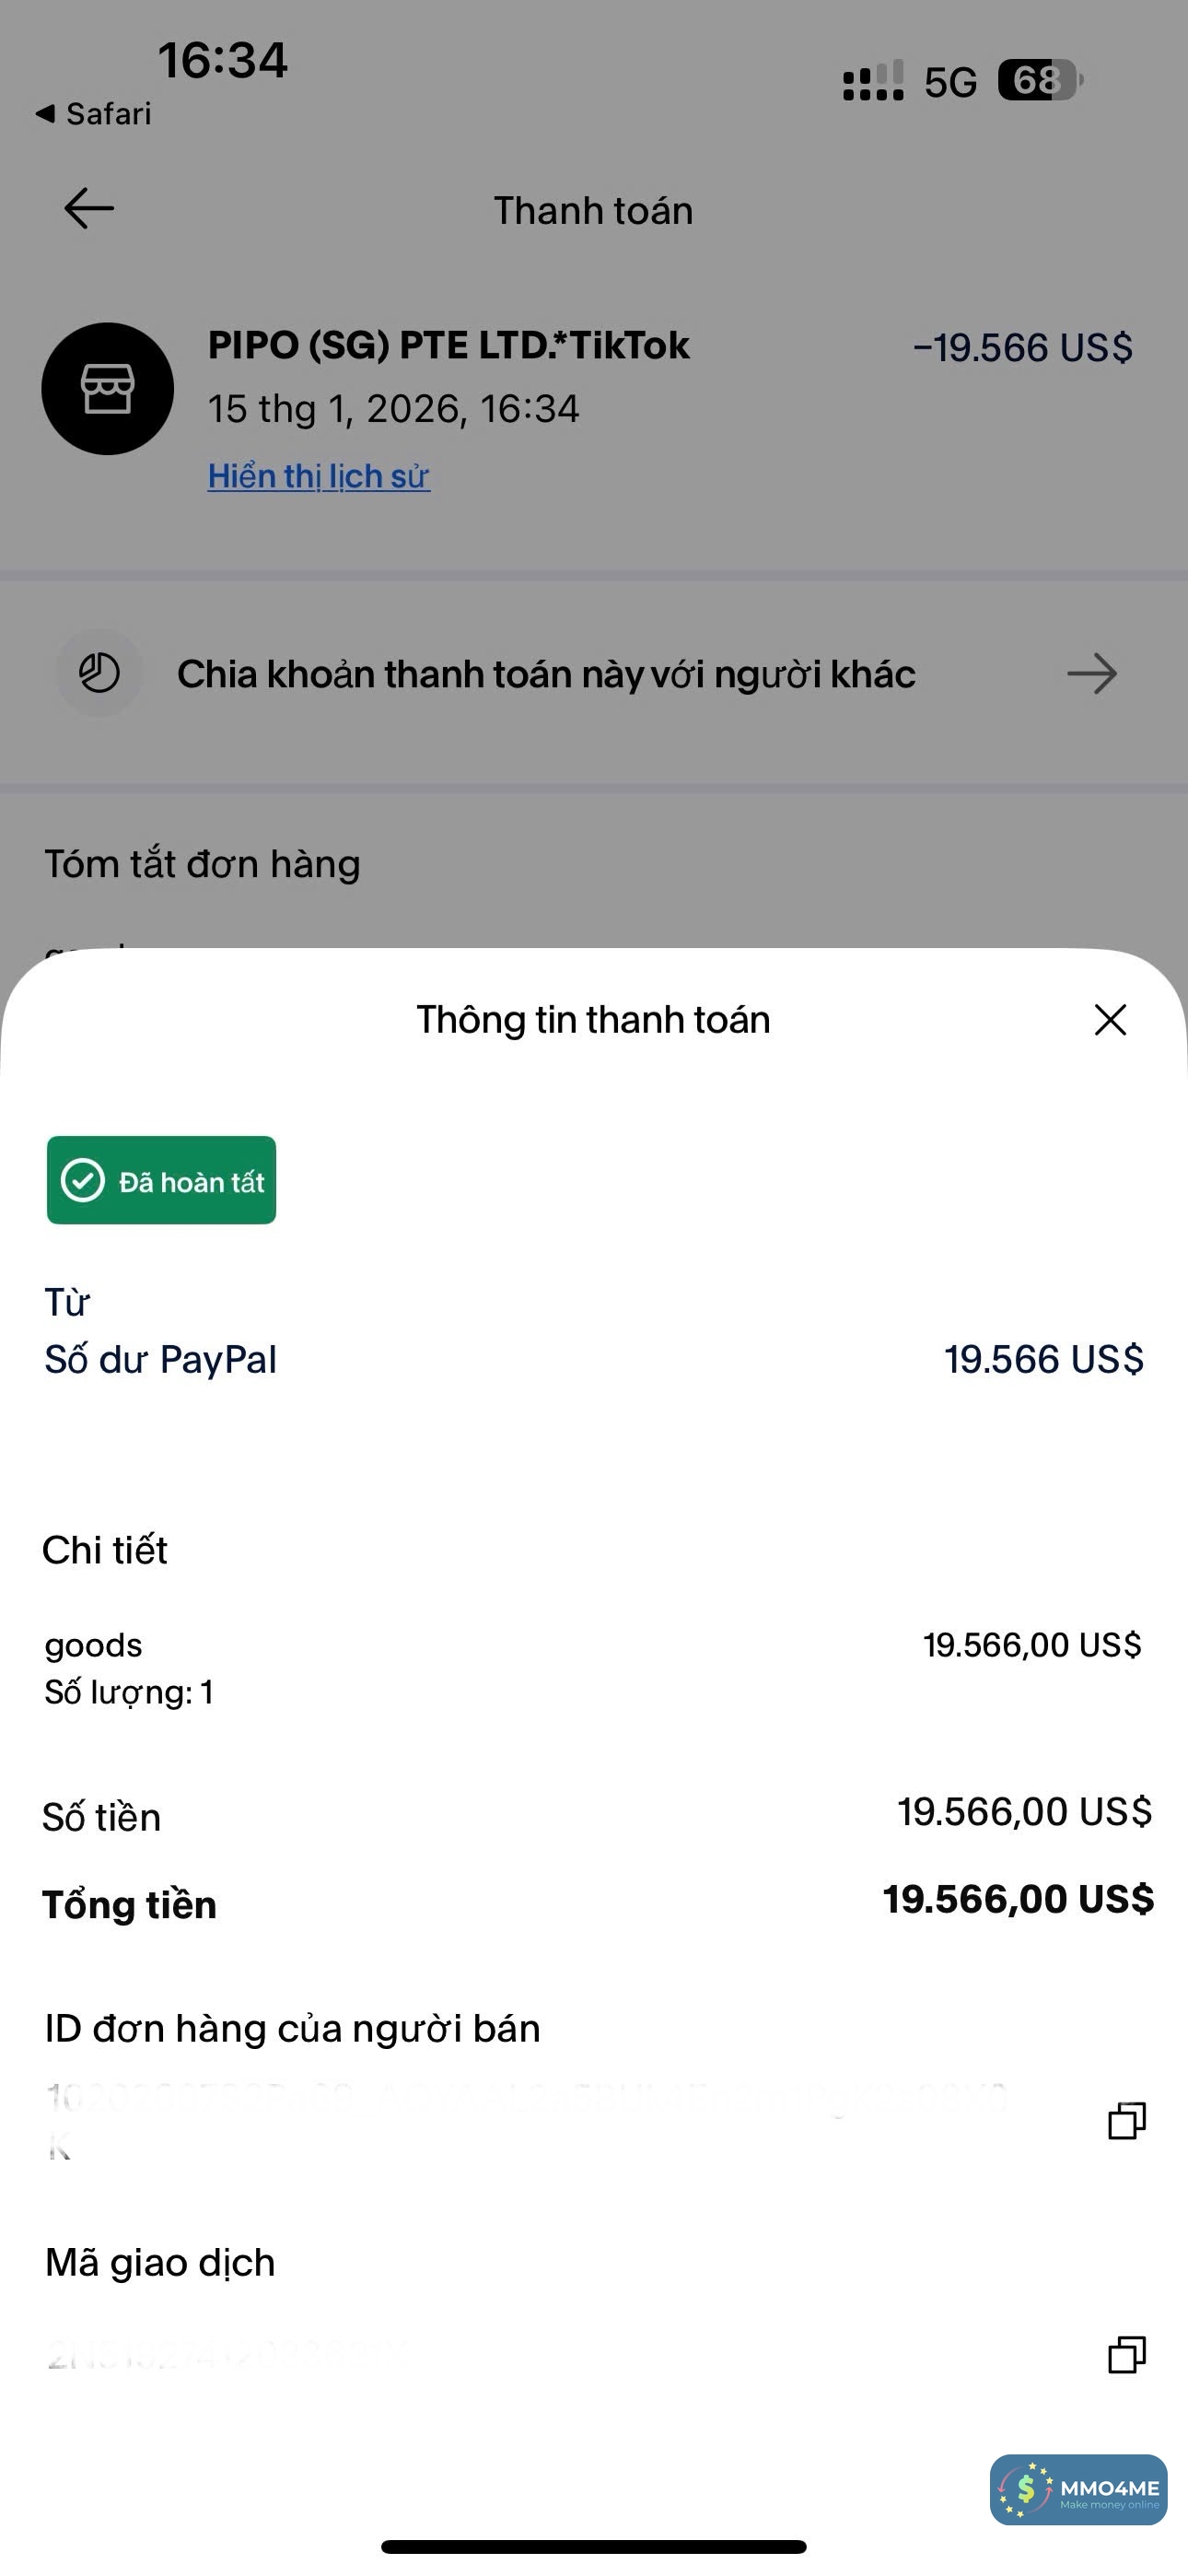Tap the PIPO (SG) PTE LTD.*TikTok merchant name
Screen dimensions: 1188x2576
[448, 346]
